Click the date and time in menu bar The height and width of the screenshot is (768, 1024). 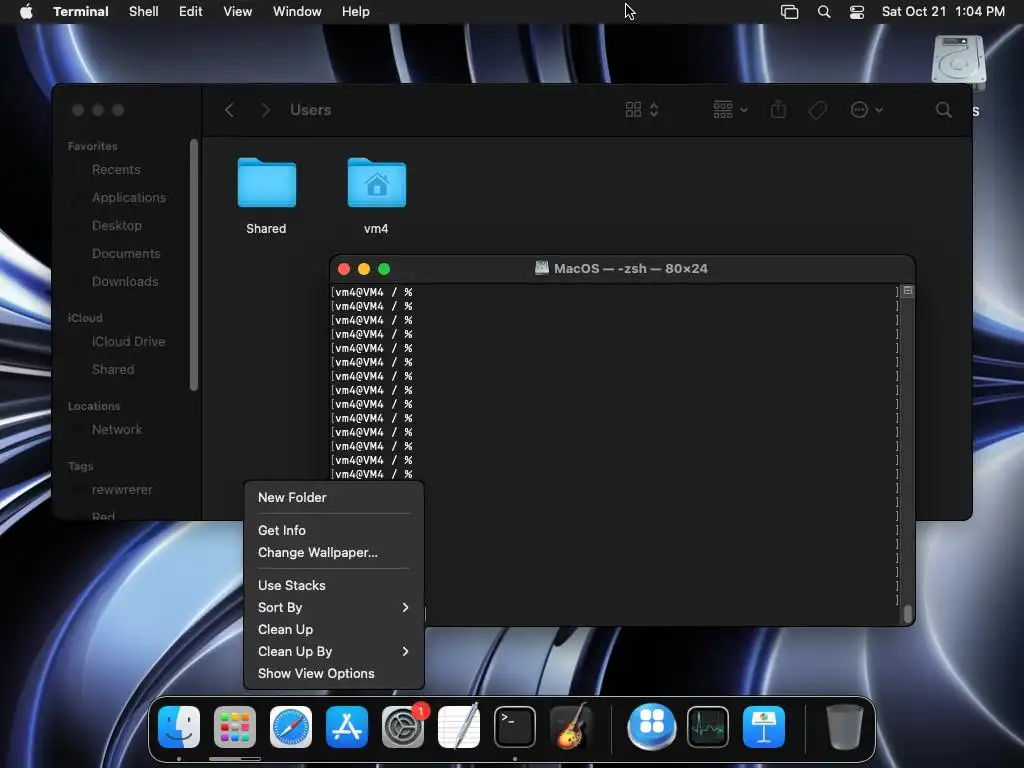[x=943, y=12]
